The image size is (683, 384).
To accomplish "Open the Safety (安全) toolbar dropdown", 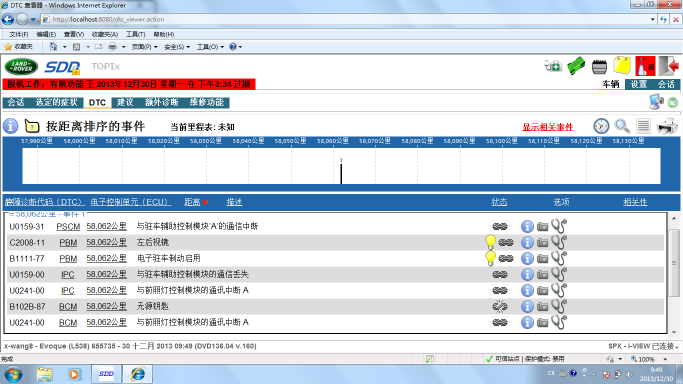I will [x=177, y=47].
